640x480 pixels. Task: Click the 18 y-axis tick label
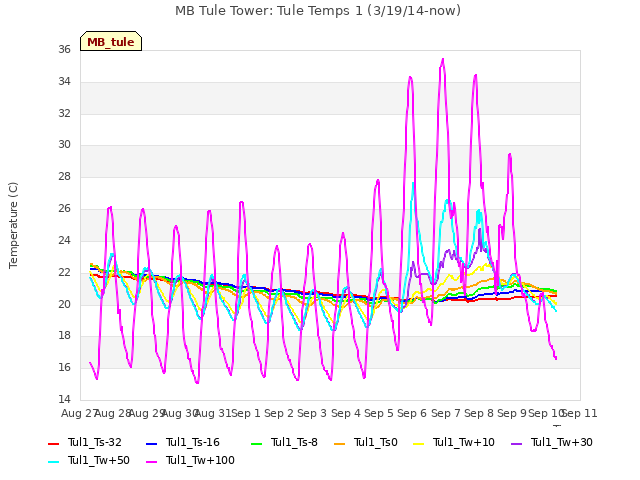pyautogui.click(x=64, y=336)
